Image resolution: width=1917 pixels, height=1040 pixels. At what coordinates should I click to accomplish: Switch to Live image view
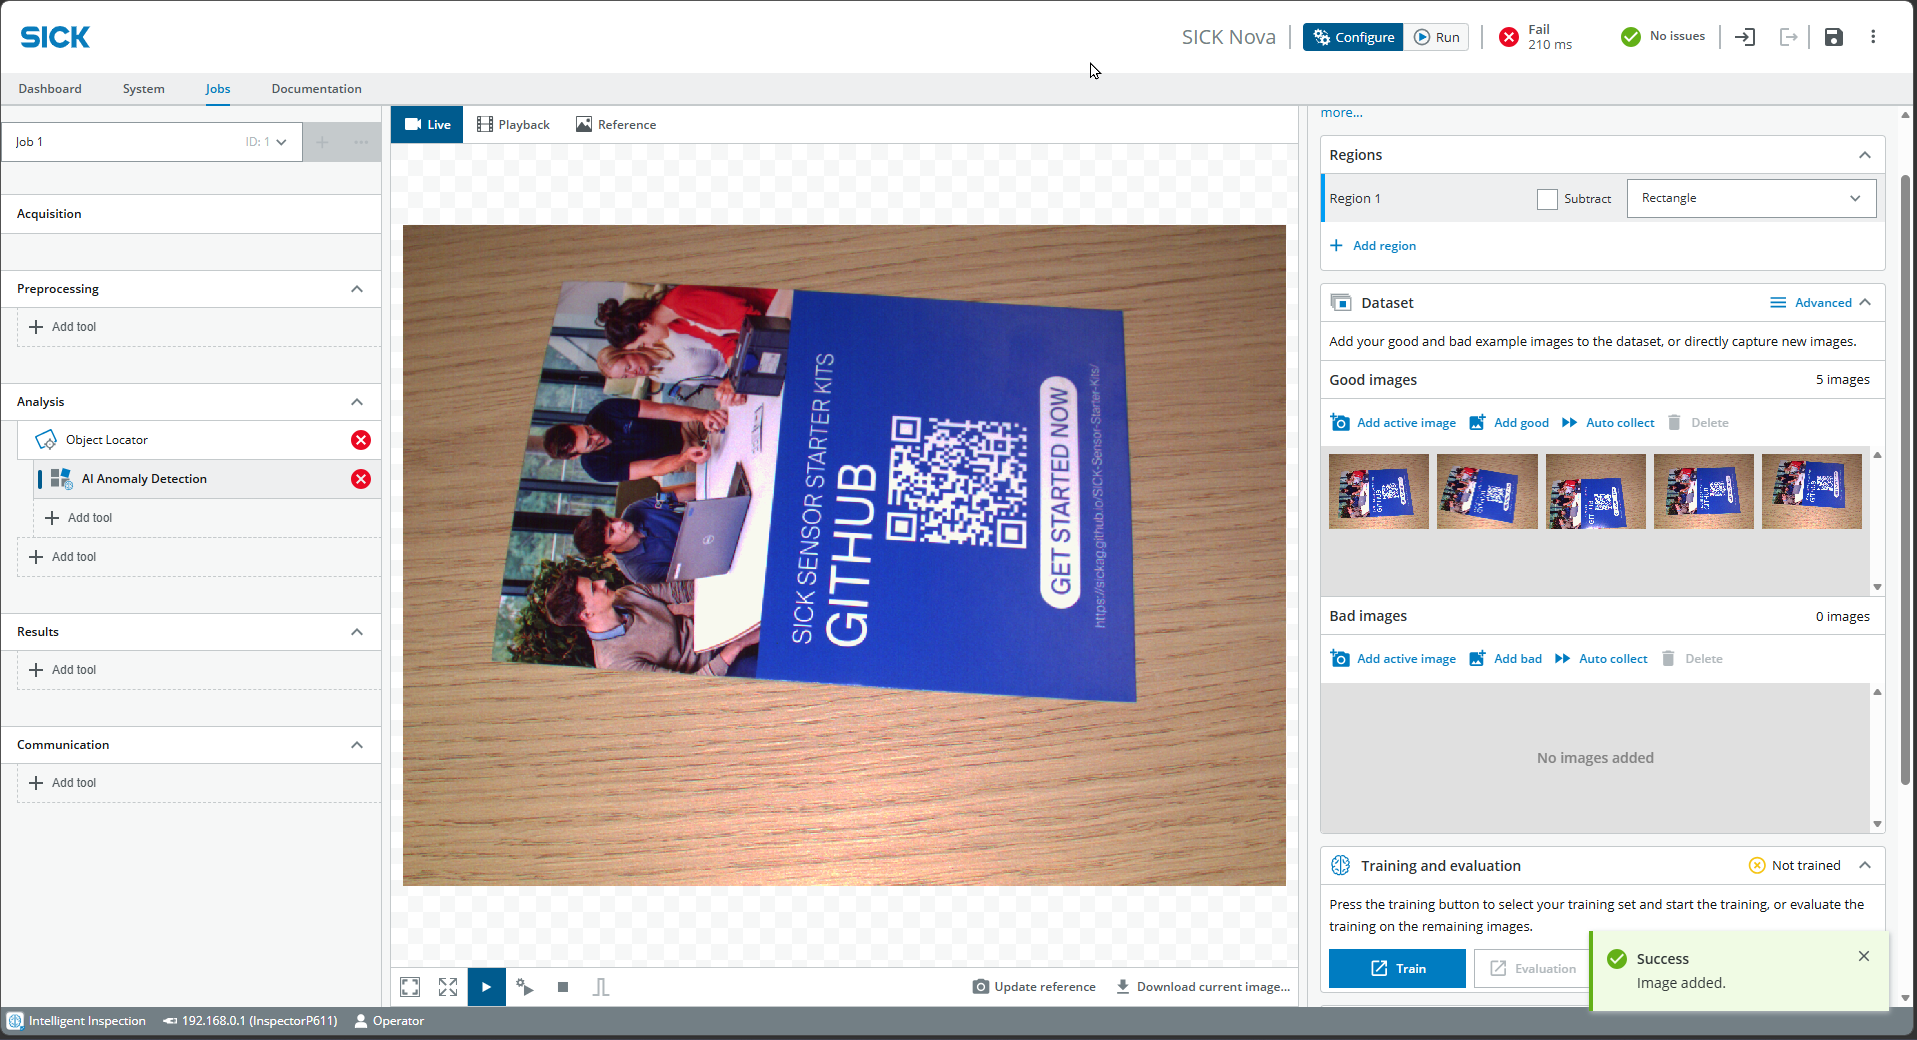click(x=427, y=125)
